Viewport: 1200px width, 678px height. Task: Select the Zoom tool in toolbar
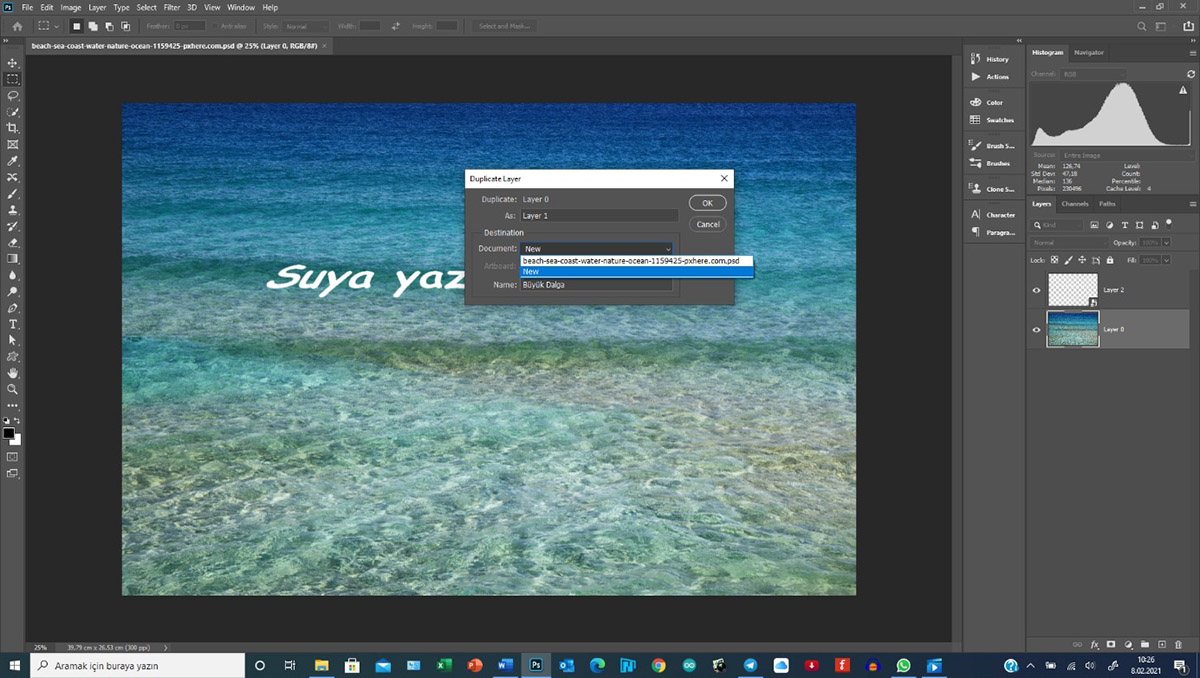(13, 389)
